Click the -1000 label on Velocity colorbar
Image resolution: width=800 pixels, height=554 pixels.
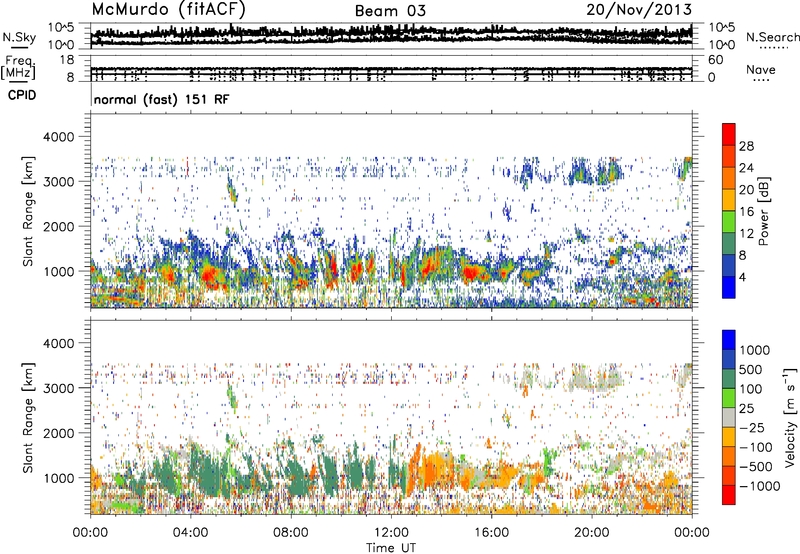pos(759,486)
